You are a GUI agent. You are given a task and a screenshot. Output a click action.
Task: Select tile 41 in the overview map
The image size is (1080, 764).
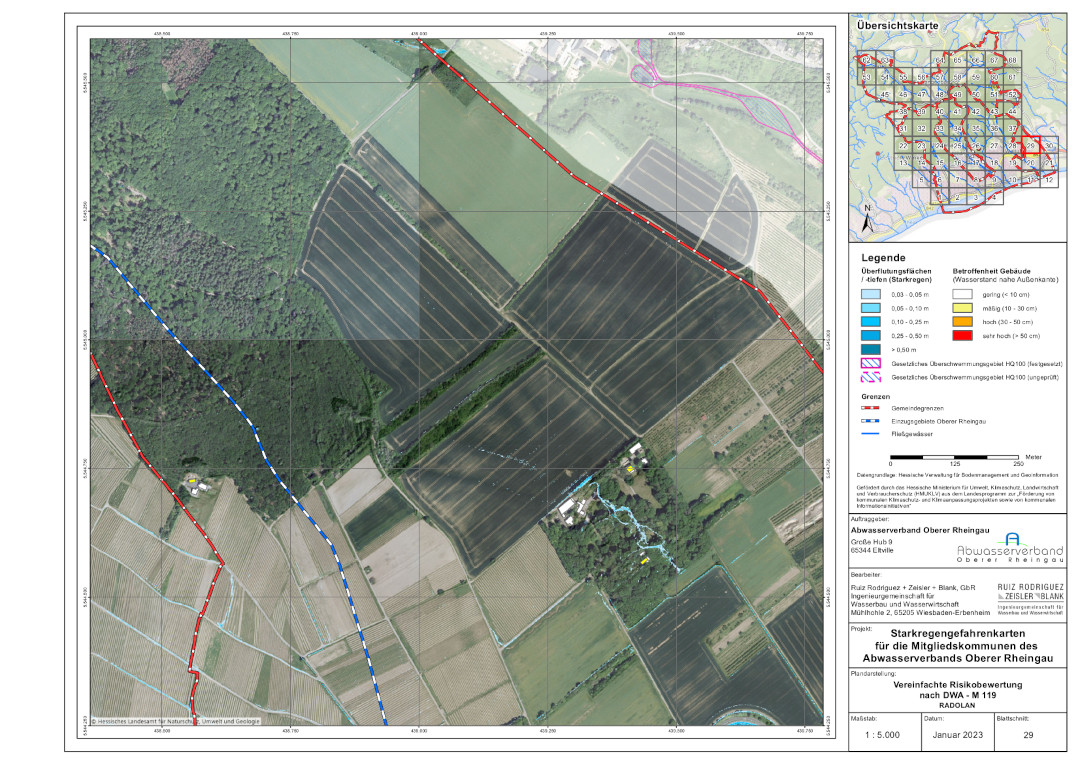(958, 112)
